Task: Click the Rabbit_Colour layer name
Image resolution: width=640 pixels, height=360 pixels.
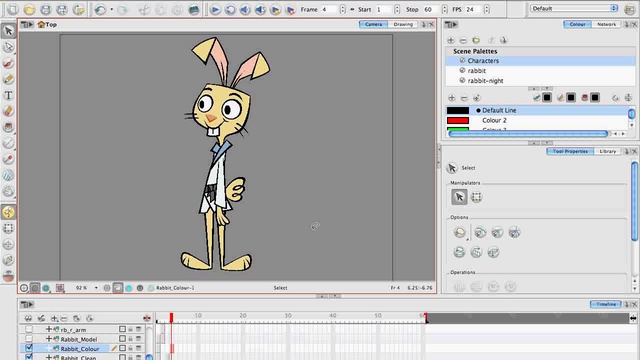Action: (80, 349)
